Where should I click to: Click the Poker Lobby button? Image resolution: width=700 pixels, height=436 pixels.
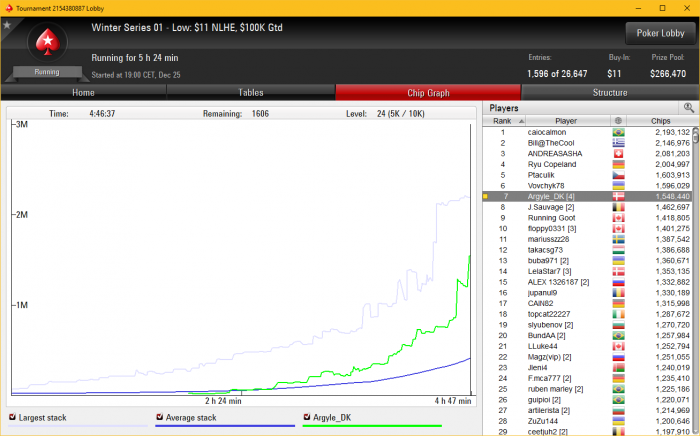pos(660,33)
